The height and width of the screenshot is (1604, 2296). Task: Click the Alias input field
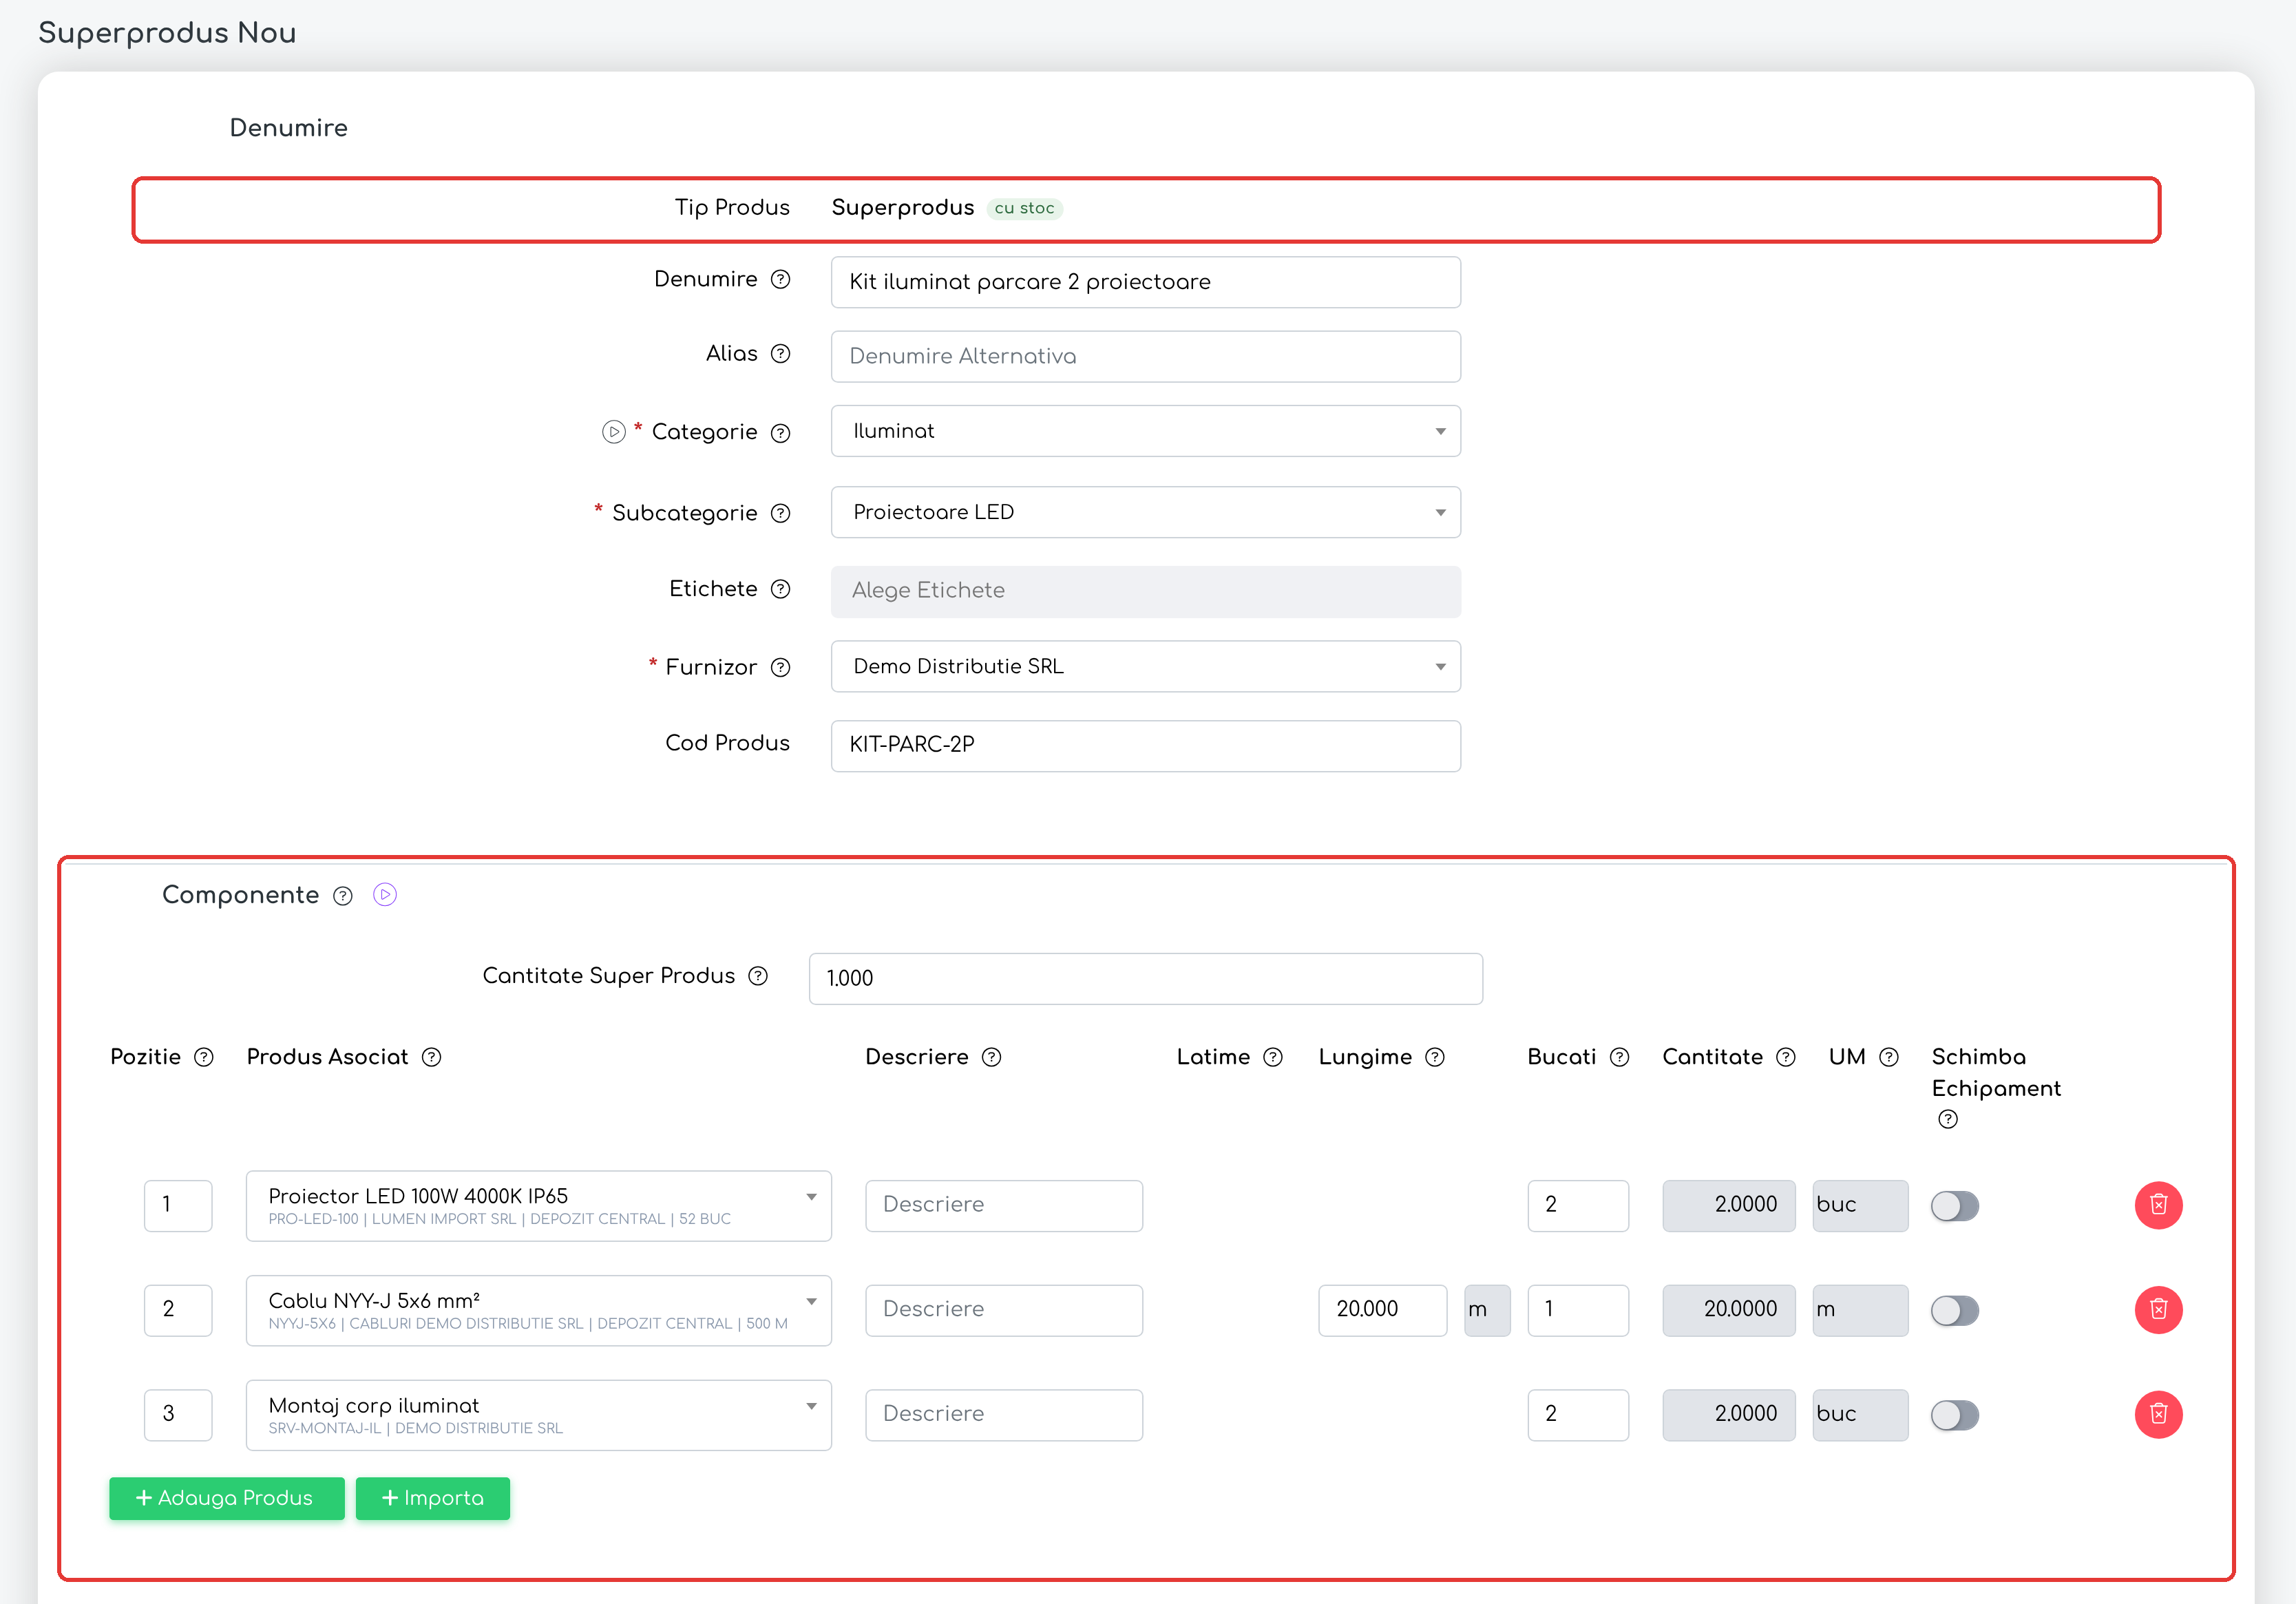coord(1145,356)
